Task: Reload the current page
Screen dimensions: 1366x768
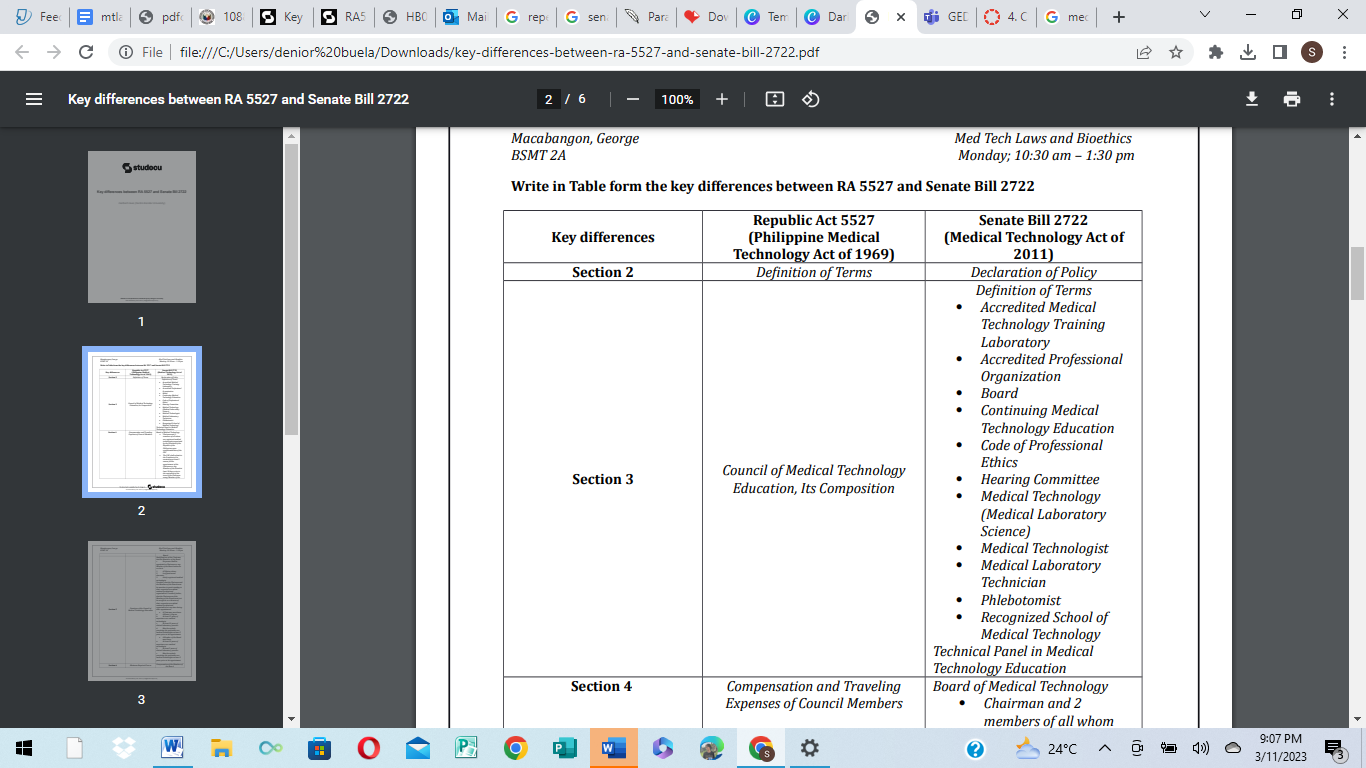Action: [86, 52]
